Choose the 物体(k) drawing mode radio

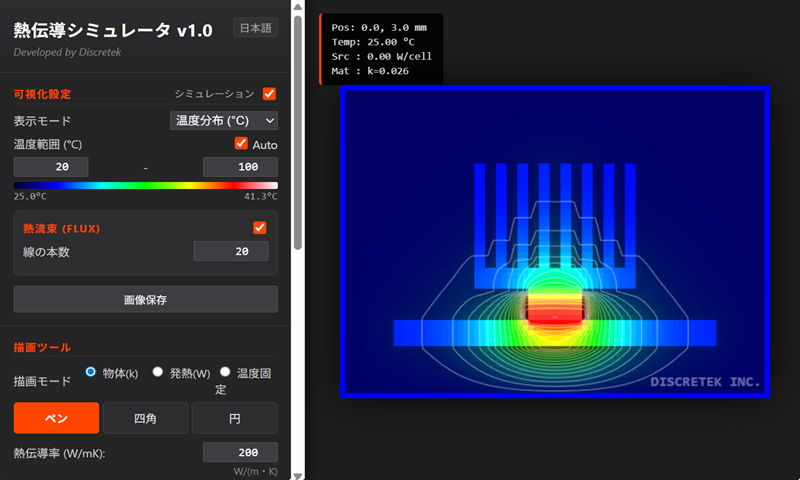click(91, 372)
